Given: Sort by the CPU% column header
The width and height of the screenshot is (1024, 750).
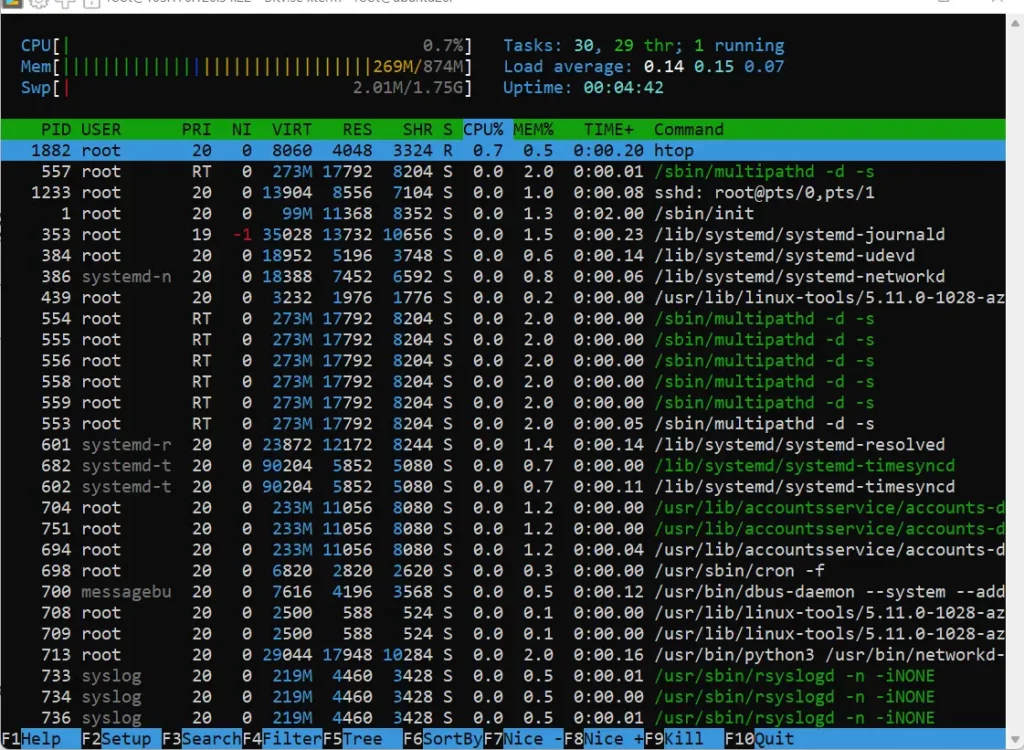Looking at the screenshot, I should [484, 129].
